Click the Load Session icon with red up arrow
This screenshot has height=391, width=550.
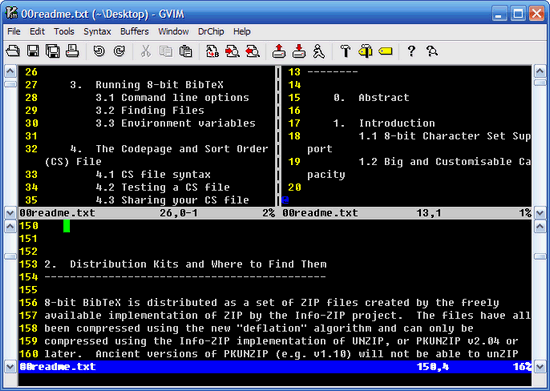tap(279, 52)
